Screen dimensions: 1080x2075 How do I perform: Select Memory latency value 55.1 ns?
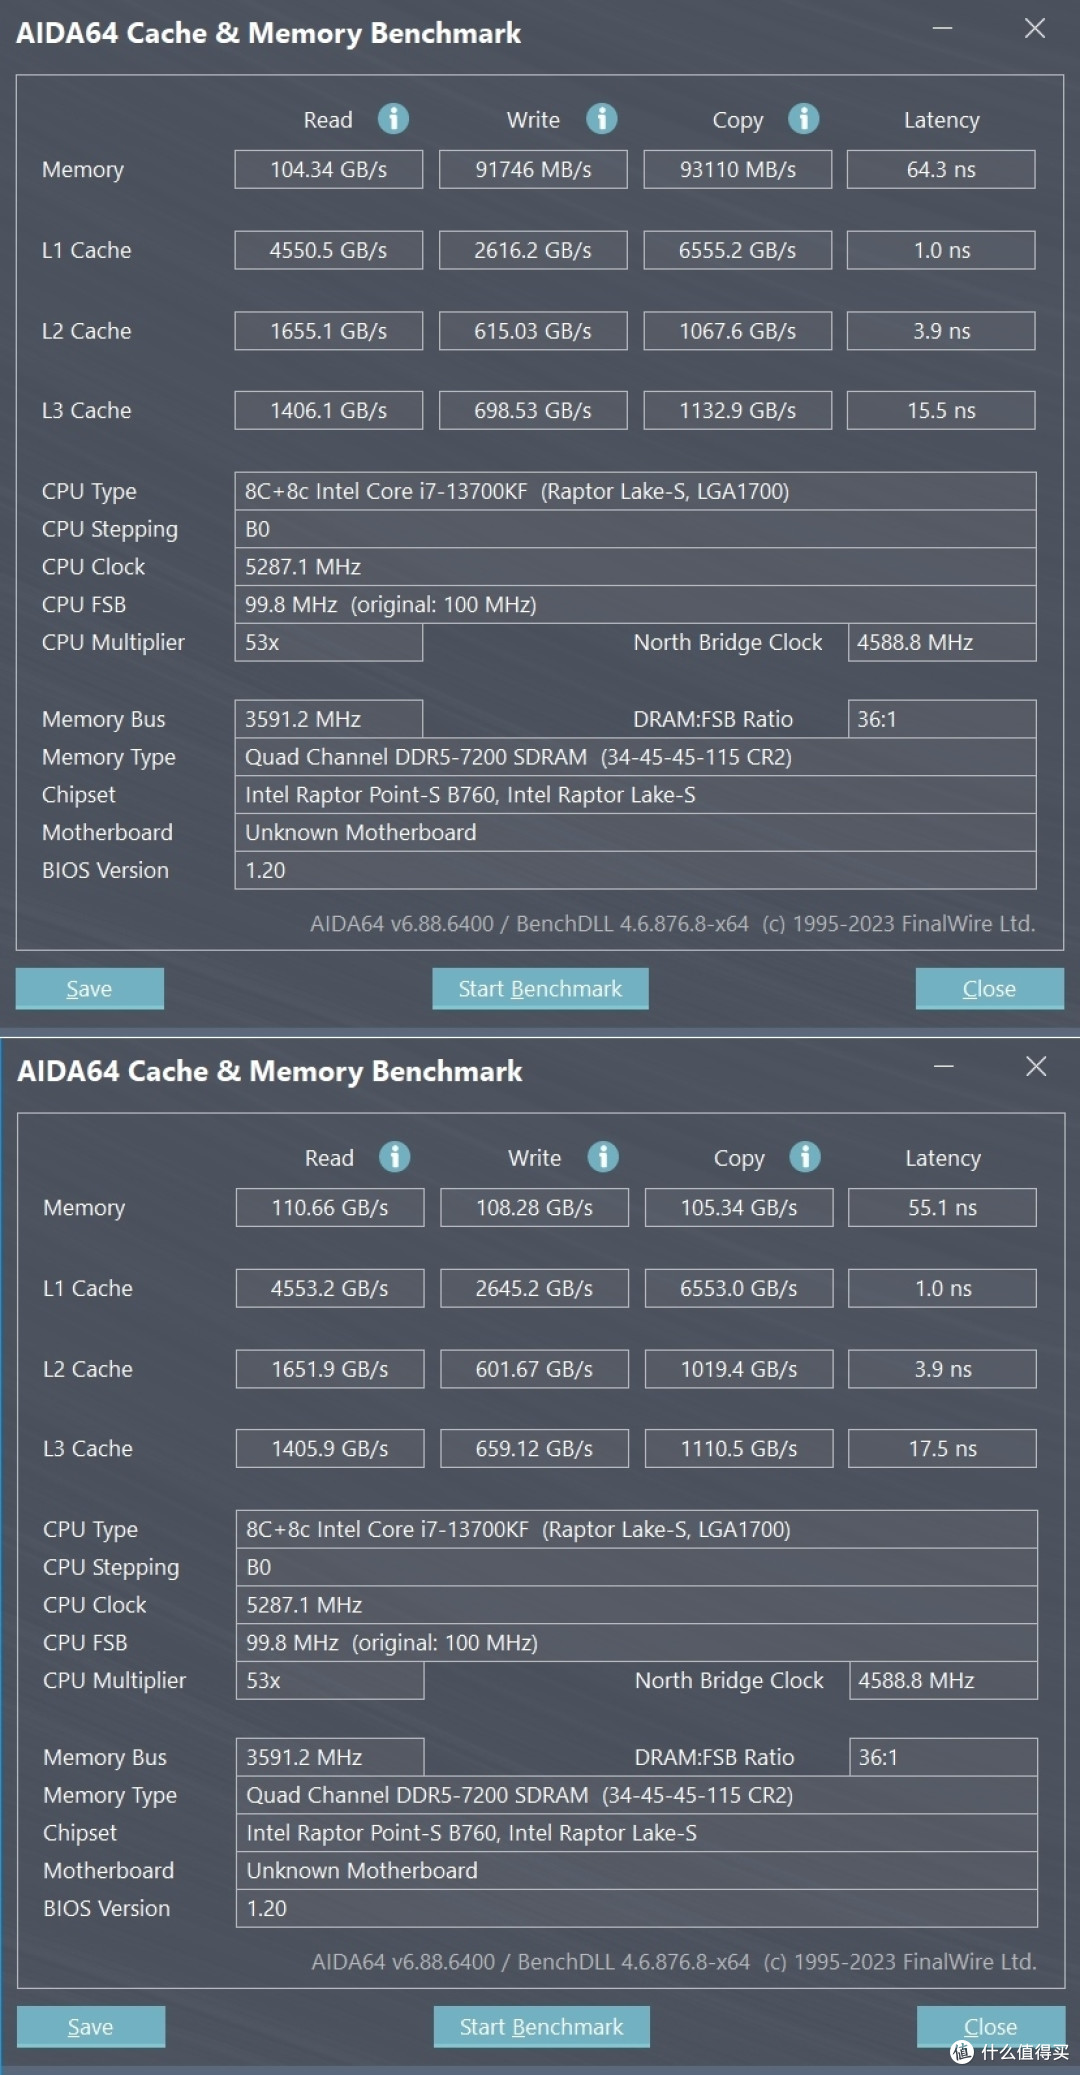tap(942, 1207)
